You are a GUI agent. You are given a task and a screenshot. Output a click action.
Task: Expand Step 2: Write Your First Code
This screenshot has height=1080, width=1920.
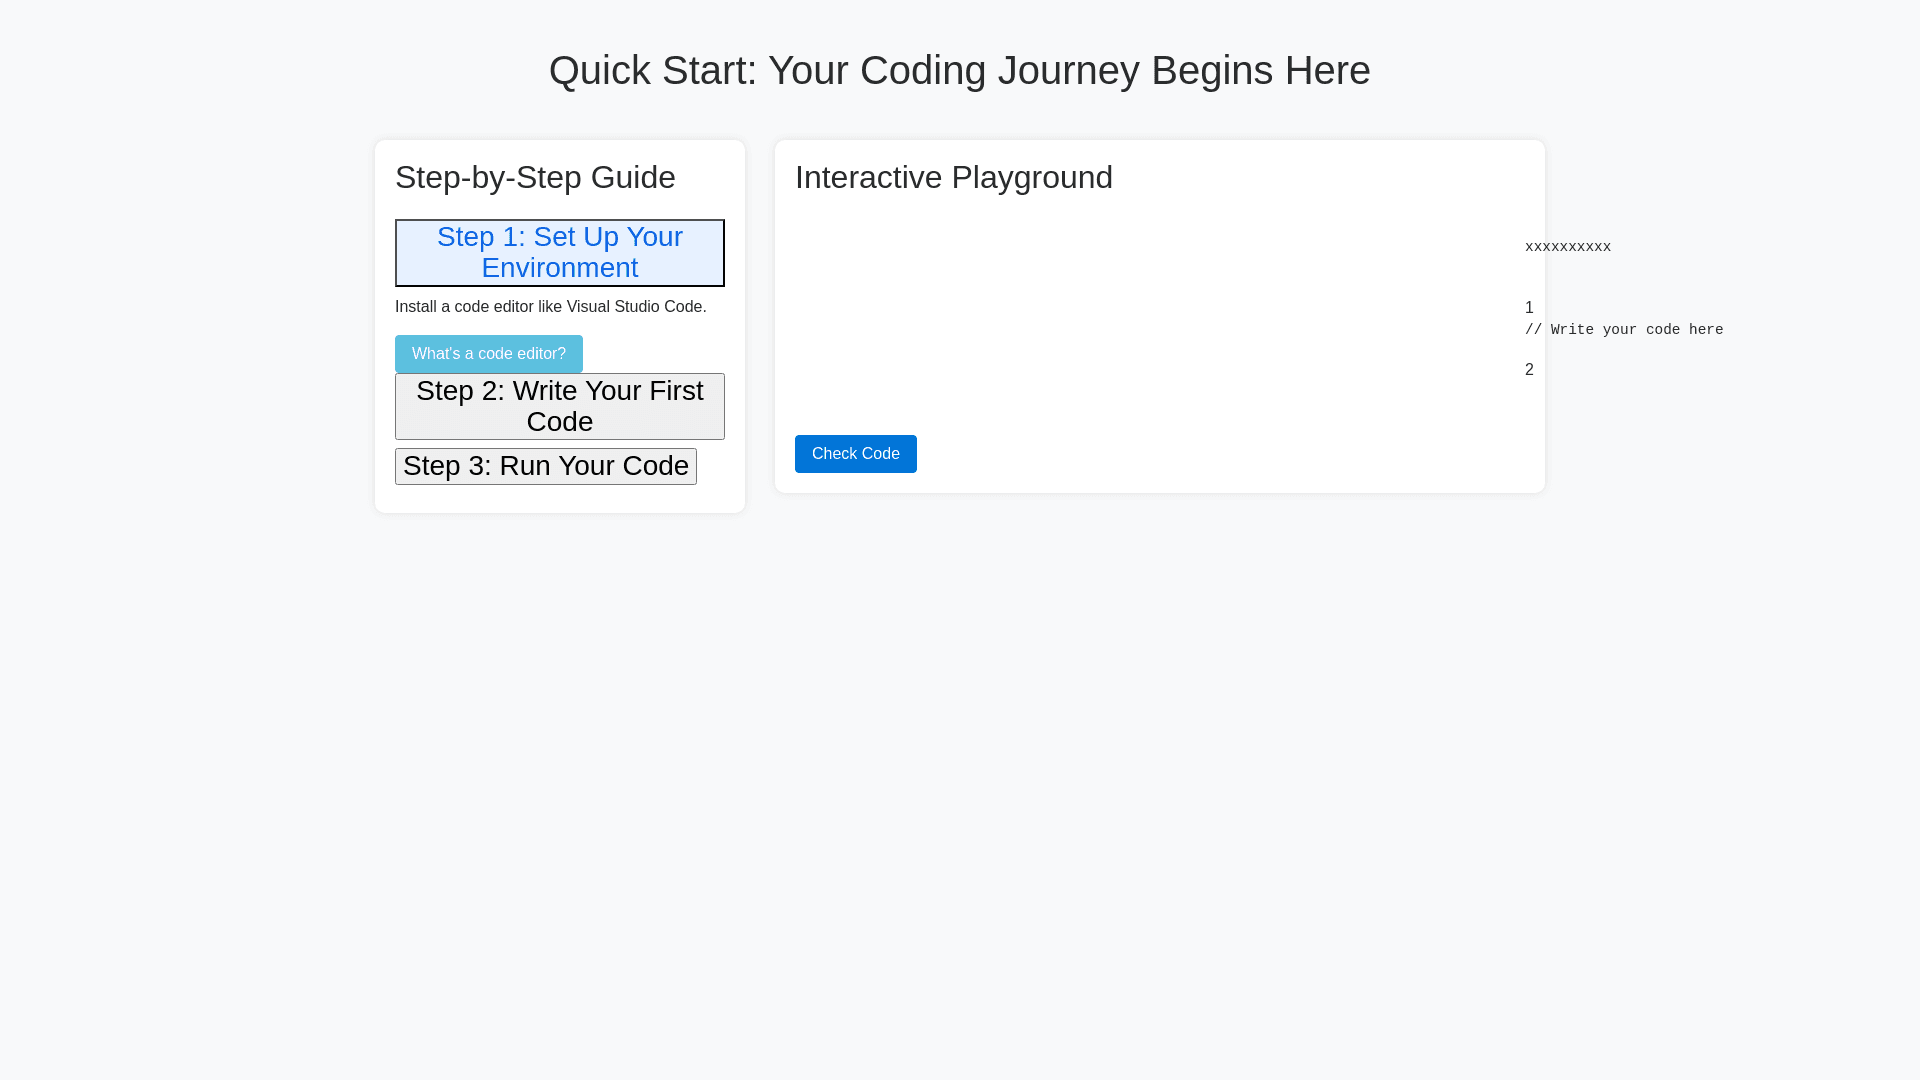pyautogui.click(x=559, y=406)
